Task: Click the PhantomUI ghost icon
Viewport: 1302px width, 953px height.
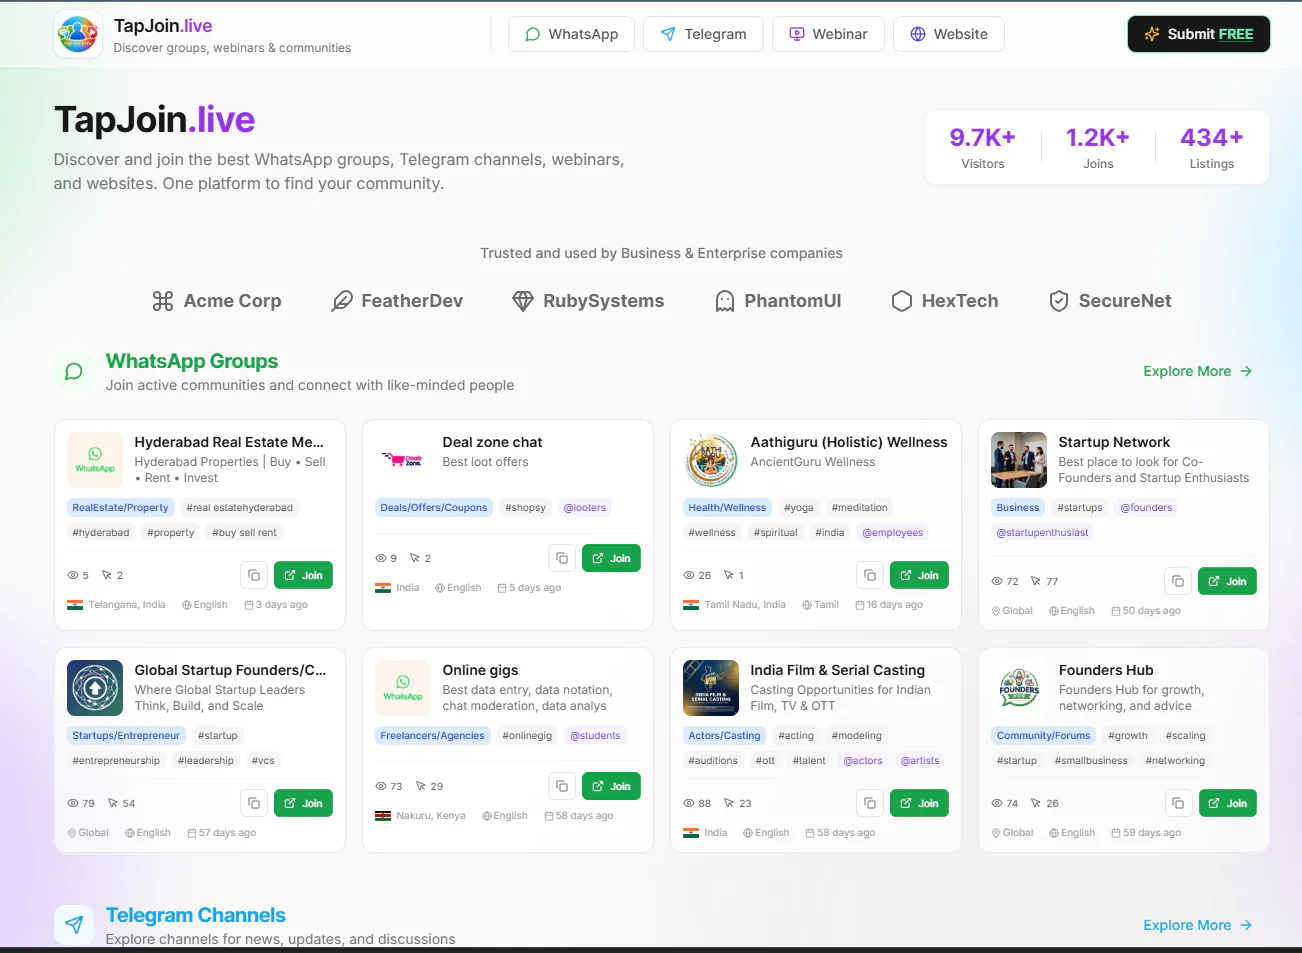Action: tap(724, 300)
